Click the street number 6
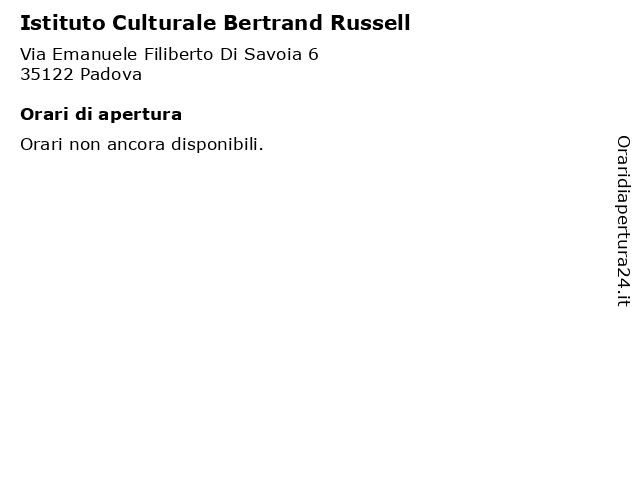Image resolution: width=640 pixels, height=480 pixels. (313, 54)
